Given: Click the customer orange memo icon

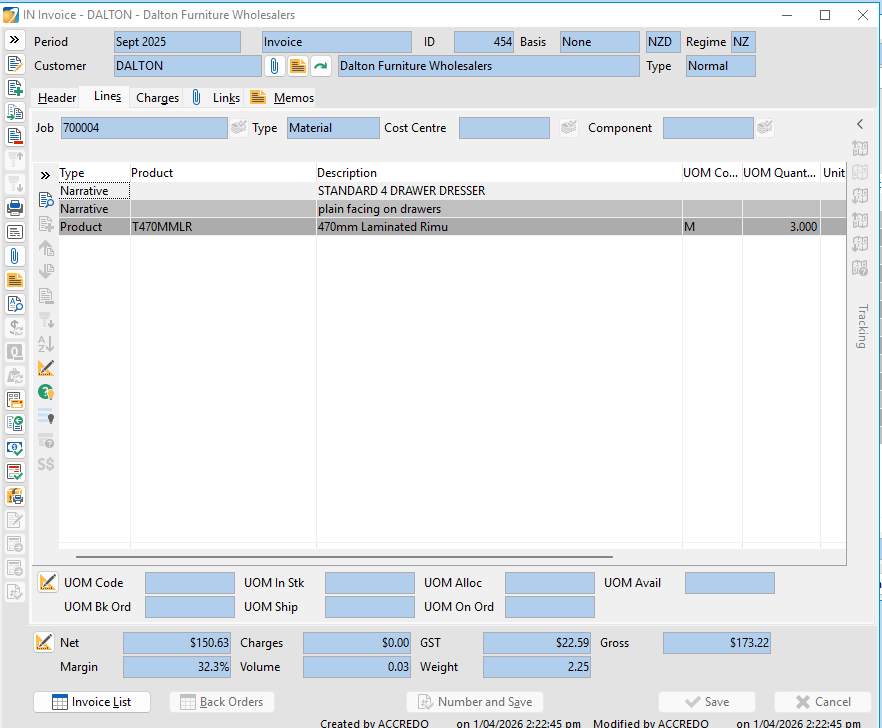Looking at the screenshot, I should click(298, 66).
